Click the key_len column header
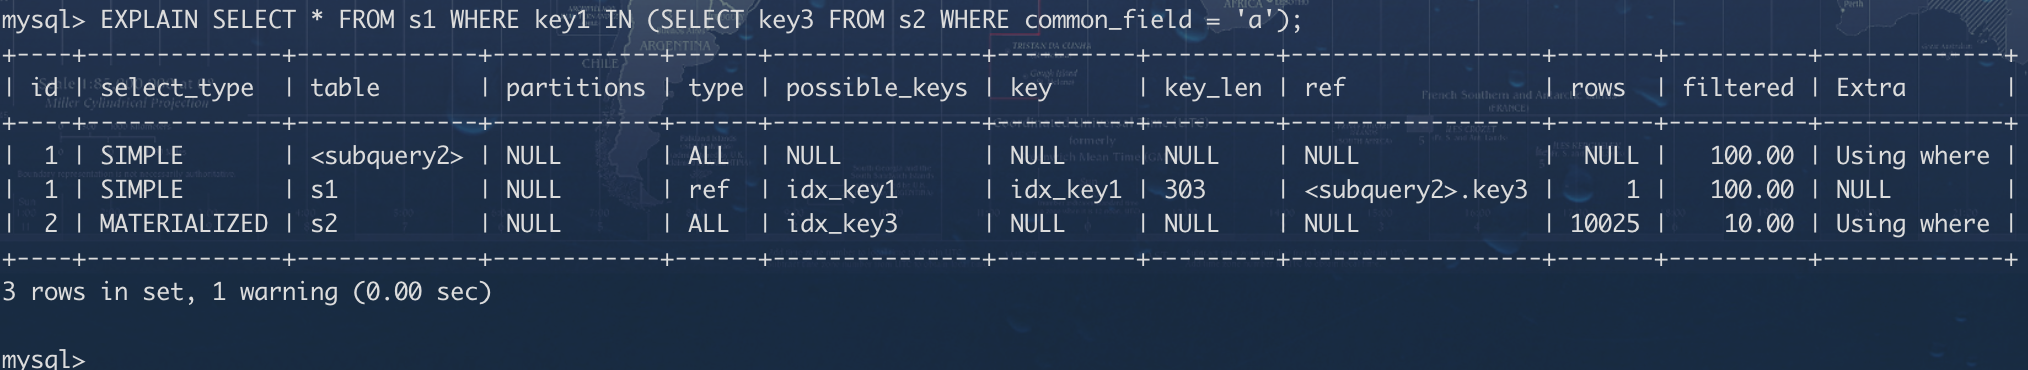Viewport: 2028px width, 370px height. (1213, 88)
